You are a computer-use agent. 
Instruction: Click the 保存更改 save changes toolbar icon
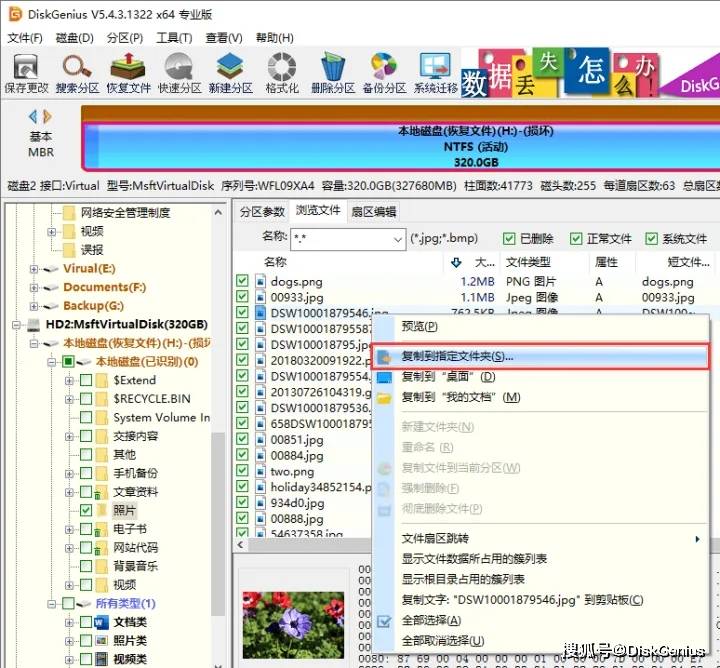(27, 72)
